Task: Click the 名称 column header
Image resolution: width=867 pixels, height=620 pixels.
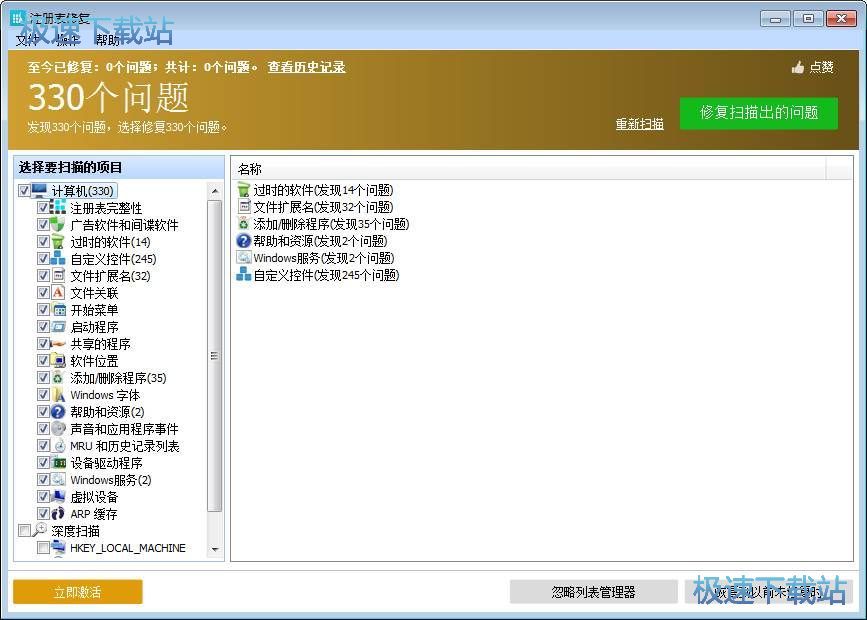Action: tap(250, 169)
